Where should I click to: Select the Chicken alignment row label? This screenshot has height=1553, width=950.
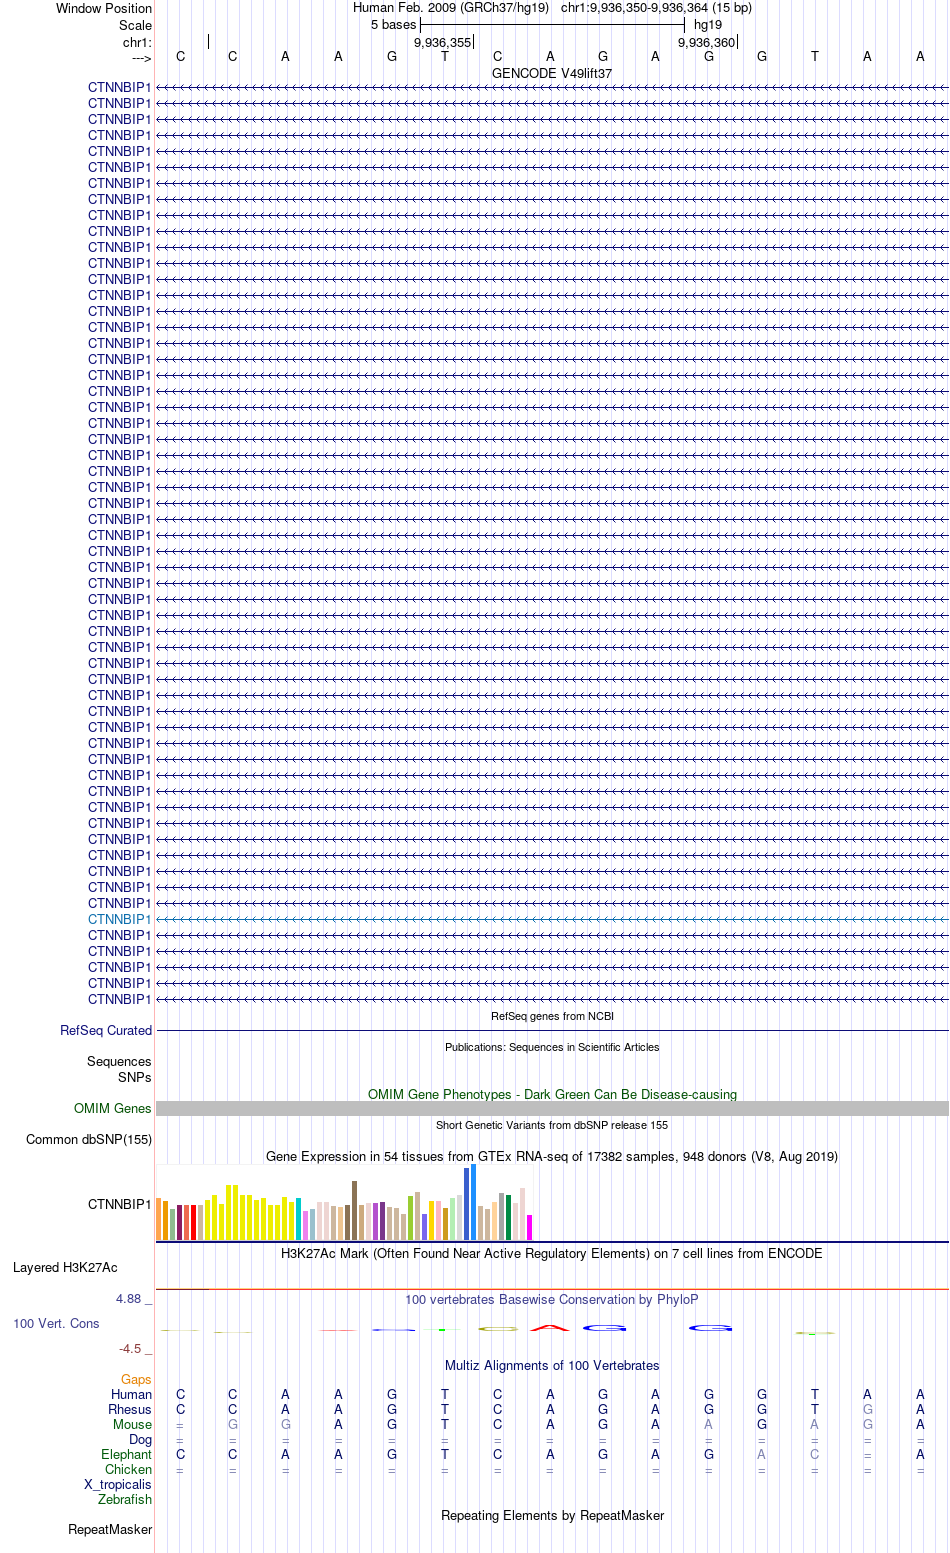pyautogui.click(x=128, y=1469)
